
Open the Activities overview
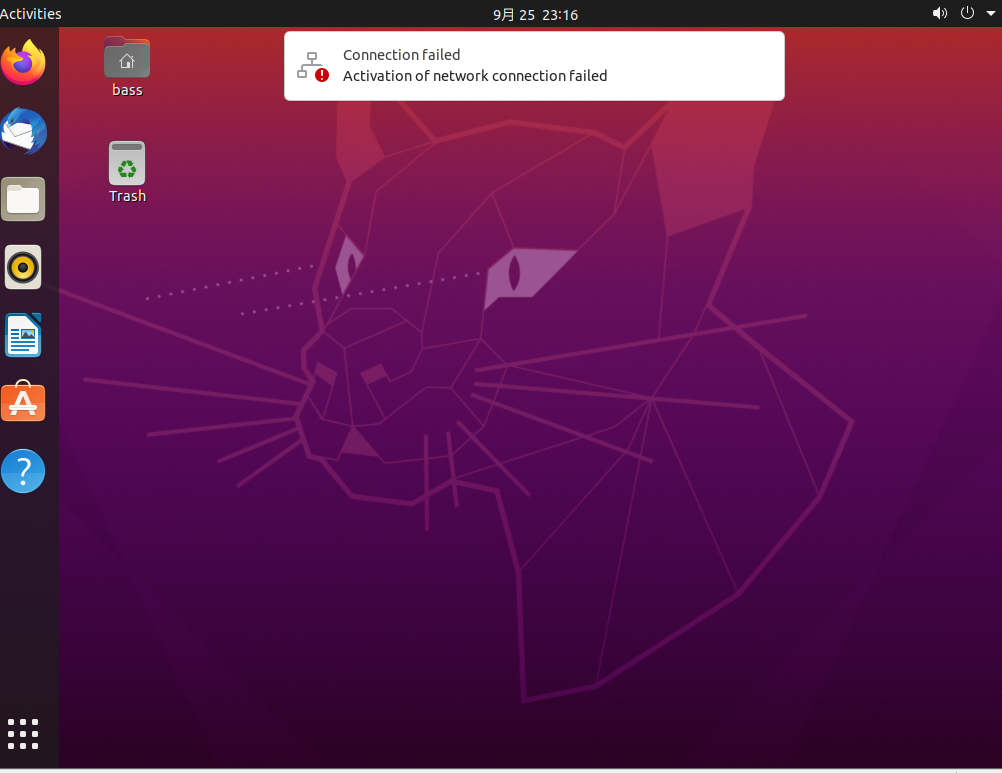click(x=30, y=13)
